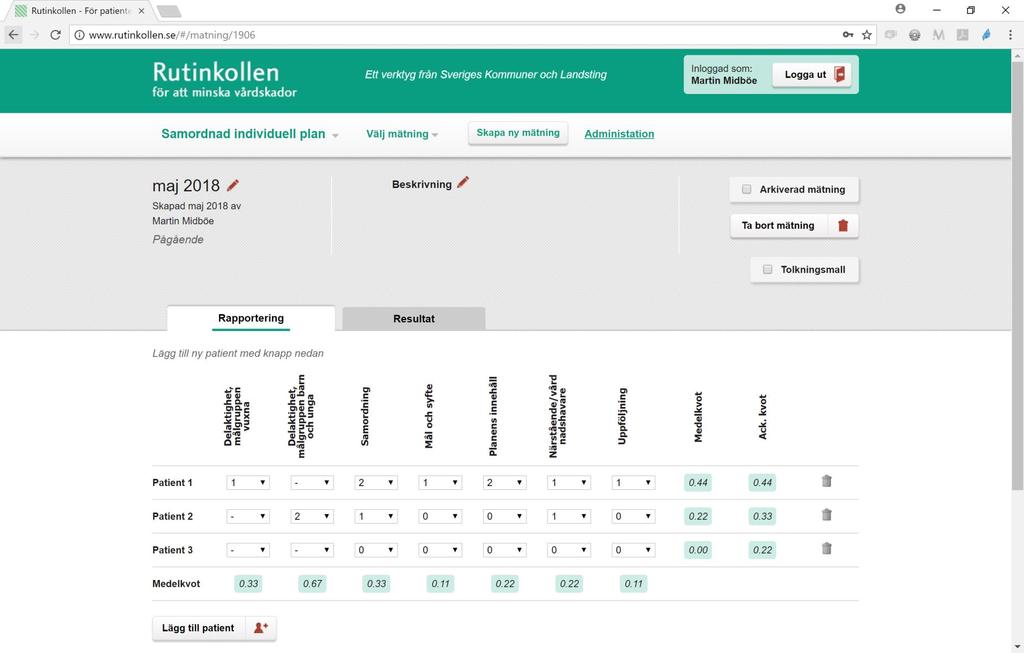Click the add-person icon on Lägg till patient
This screenshot has height=653, width=1024.
pyautogui.click(x=261, y=628)
